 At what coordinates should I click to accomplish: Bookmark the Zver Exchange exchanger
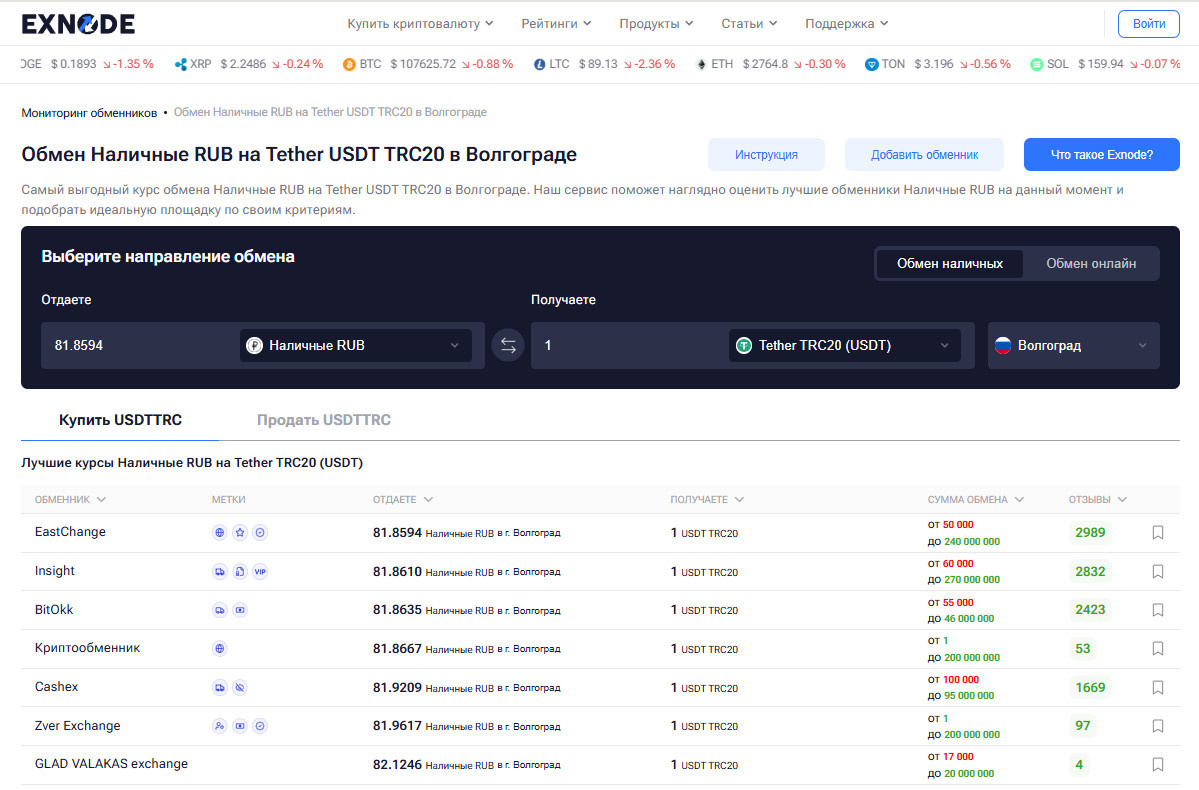coord(1158,726)
